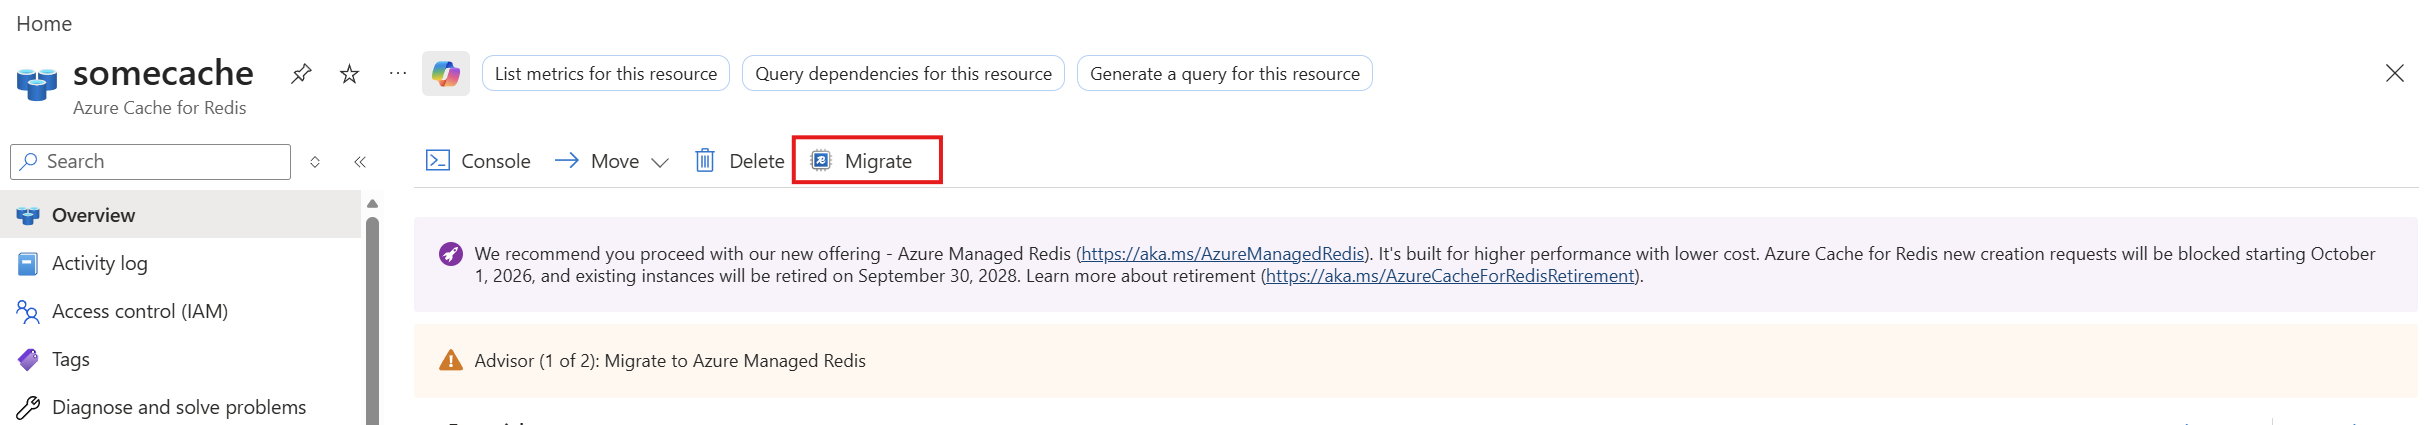Screen dimensions: 2424x425
Task: Click the sidebar vertical scrollbar thumb
Action: click(x=372, y=320)
